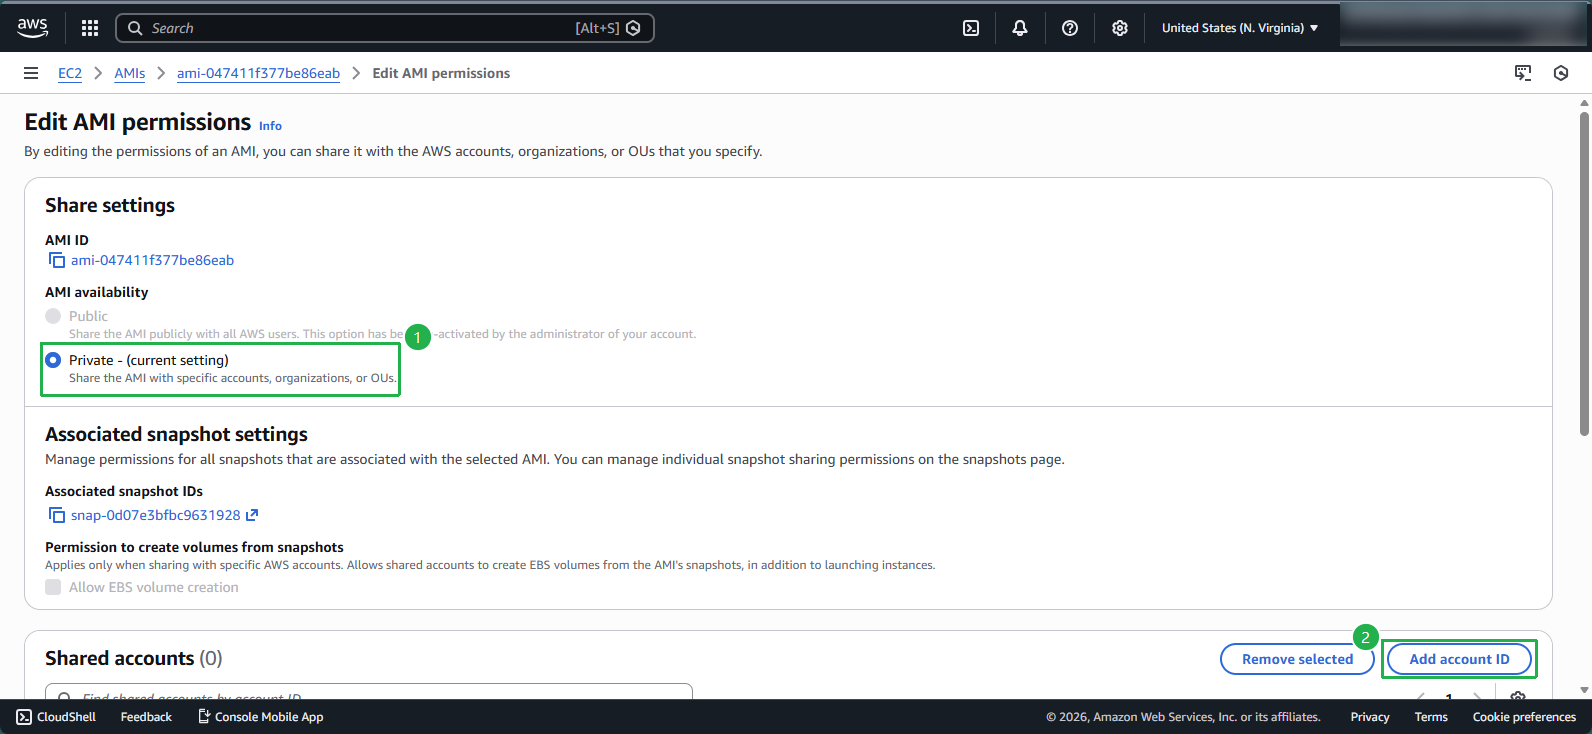
Task: Select the Public availability radio
Action: (x=53, y=316)
